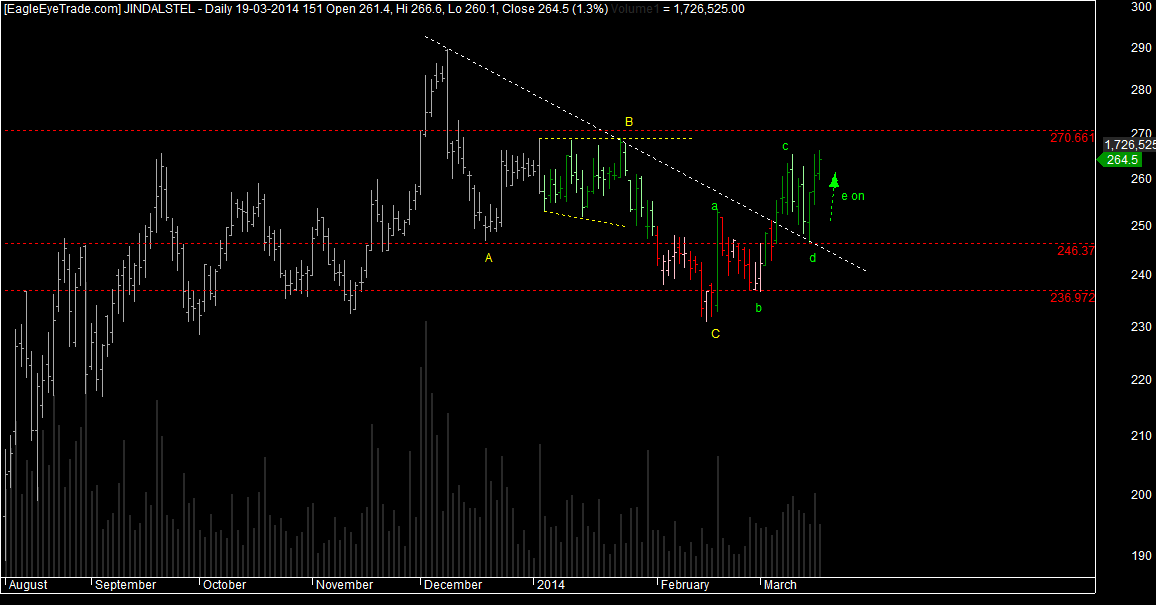Viewport: 1156px width, 605px height.
Task: Click the green sub-wave label c
Action: tap(786, 147)
